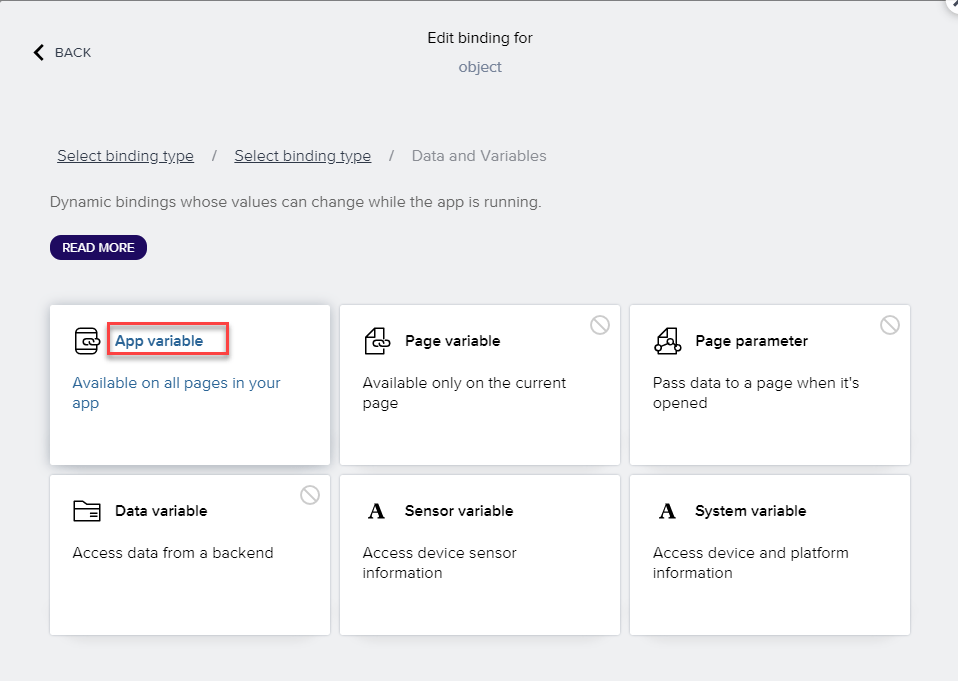Click the Sensor variable letter icon
This screenshot has width=958, height=681.
click(x=376, y=511)
